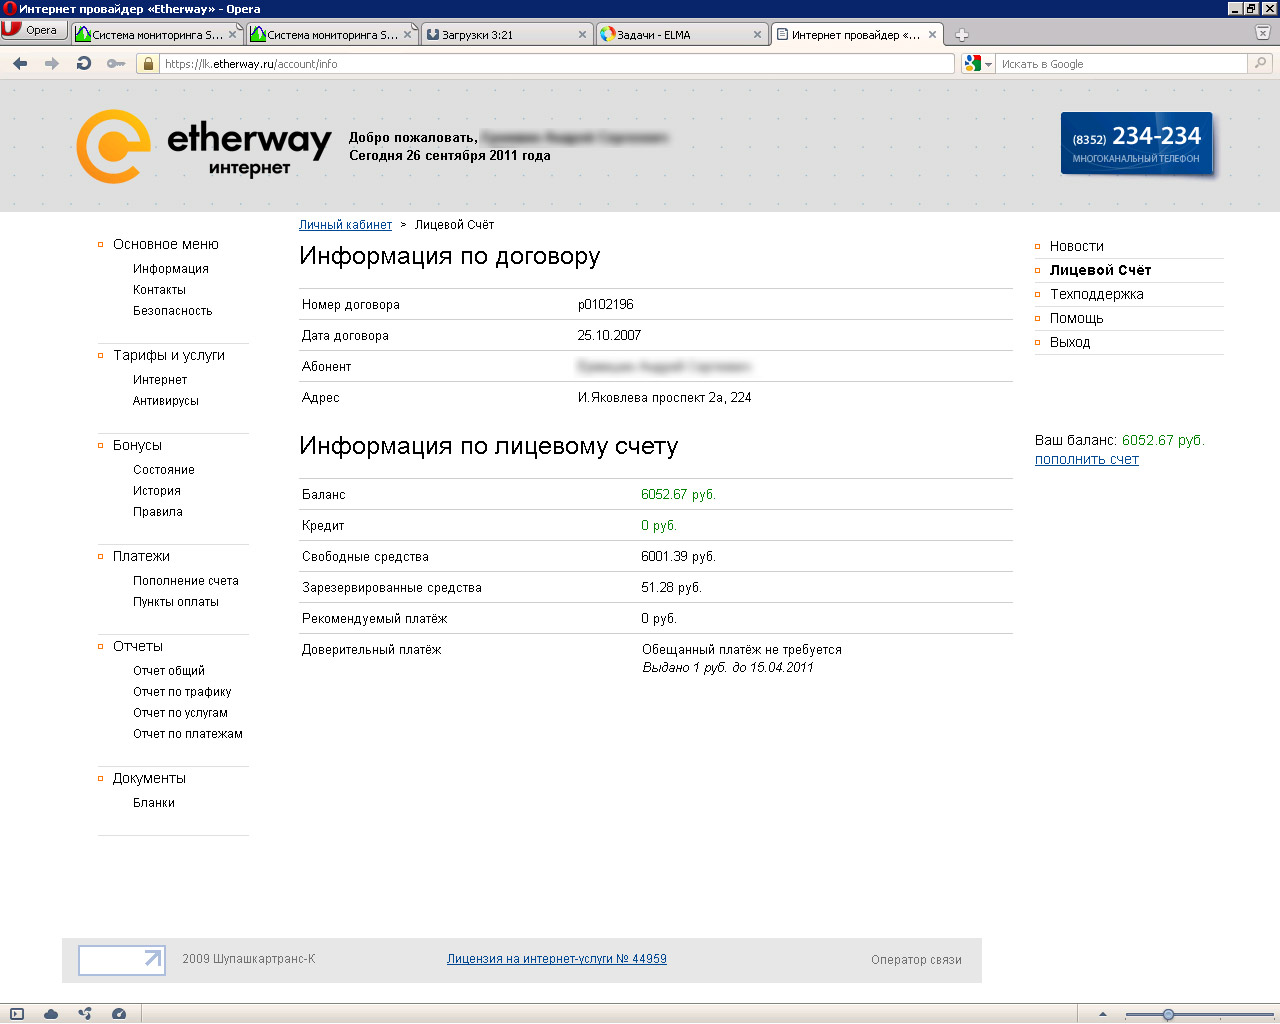Viewport: 1280px width, 1024px height.
Task: Click the 234-234 phone banner
Action: point(1136,144)
